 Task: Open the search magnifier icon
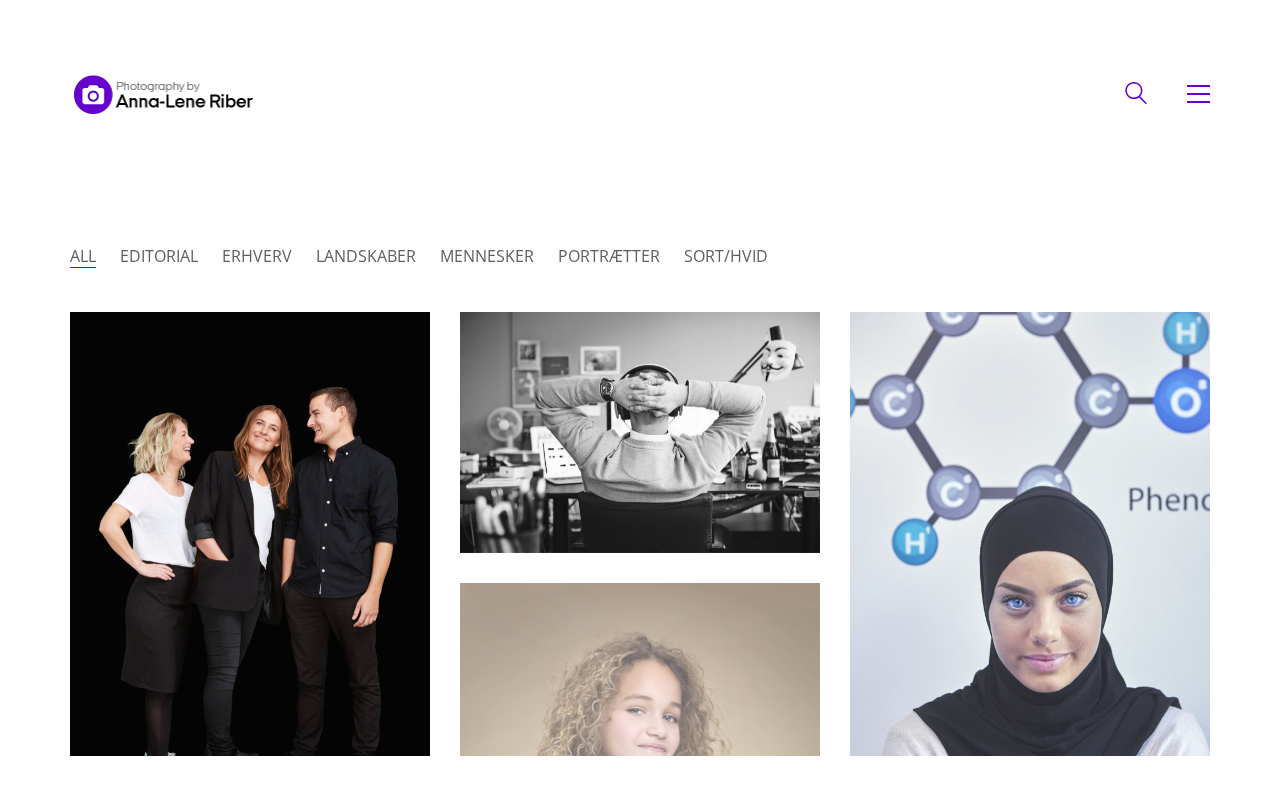coord(1136,93)
